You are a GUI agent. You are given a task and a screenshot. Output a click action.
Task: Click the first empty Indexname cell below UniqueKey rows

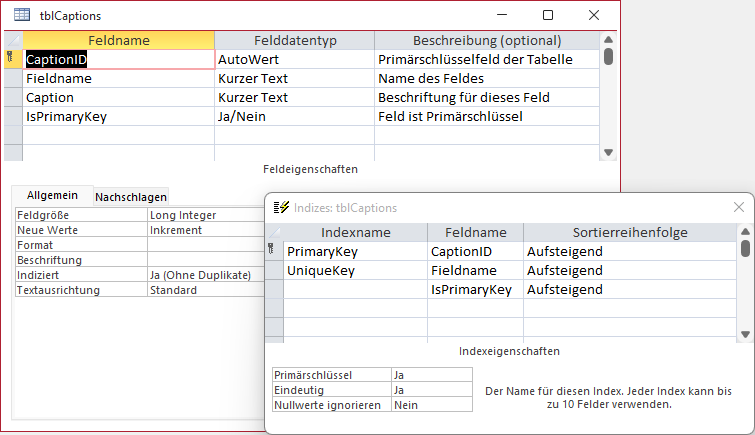coord(355,289)
